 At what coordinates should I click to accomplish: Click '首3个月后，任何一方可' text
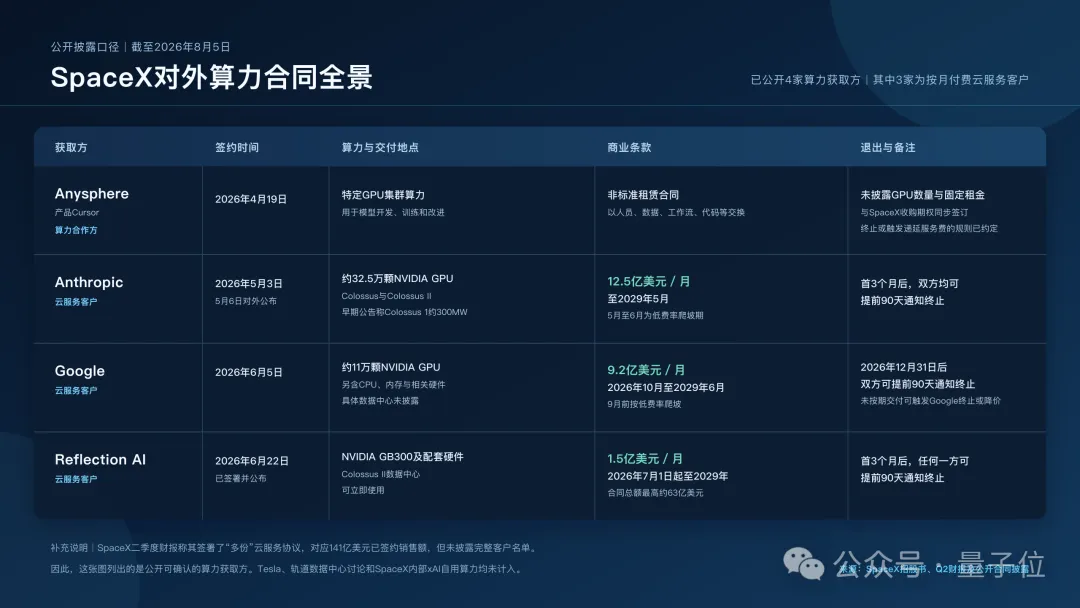(915, 461)
